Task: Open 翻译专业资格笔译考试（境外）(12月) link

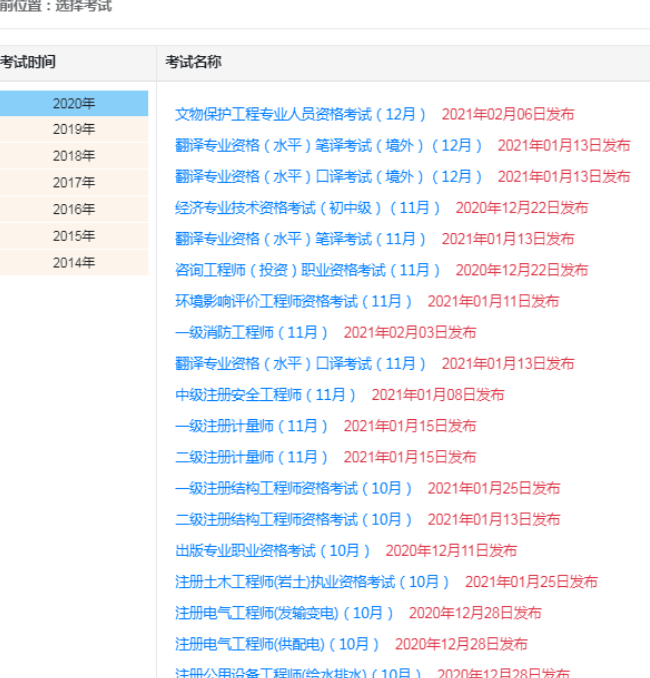Action: (329, 145)
